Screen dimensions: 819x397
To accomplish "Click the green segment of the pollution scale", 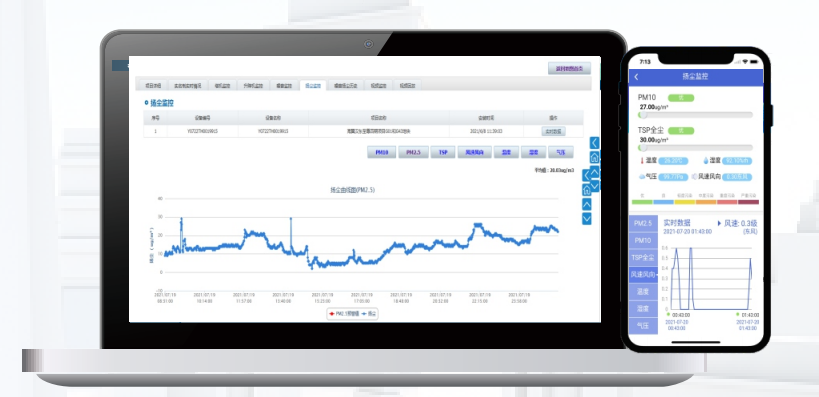I will pyautogui.click(x=642, y=202).
